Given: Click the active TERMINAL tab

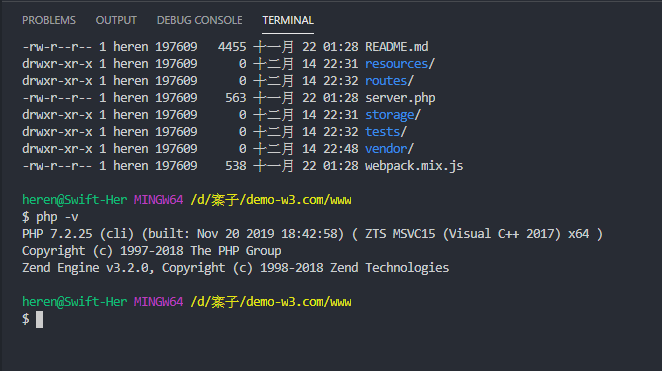Looking at the screenshot, I should click(x=288, y=20).
